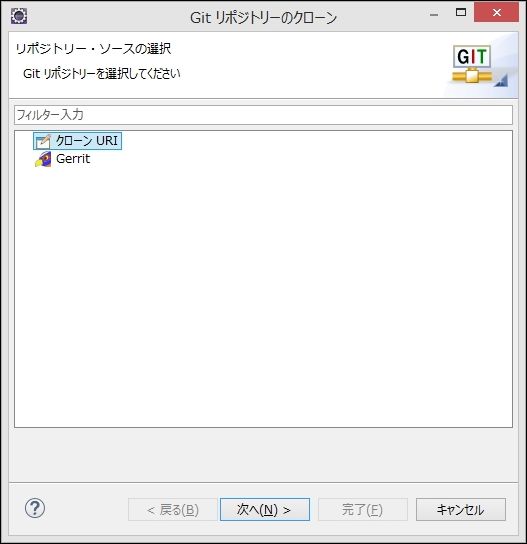Screen dimensions: 527x544
Task: Close the Git clone dialog window
Action: (496, 12)
